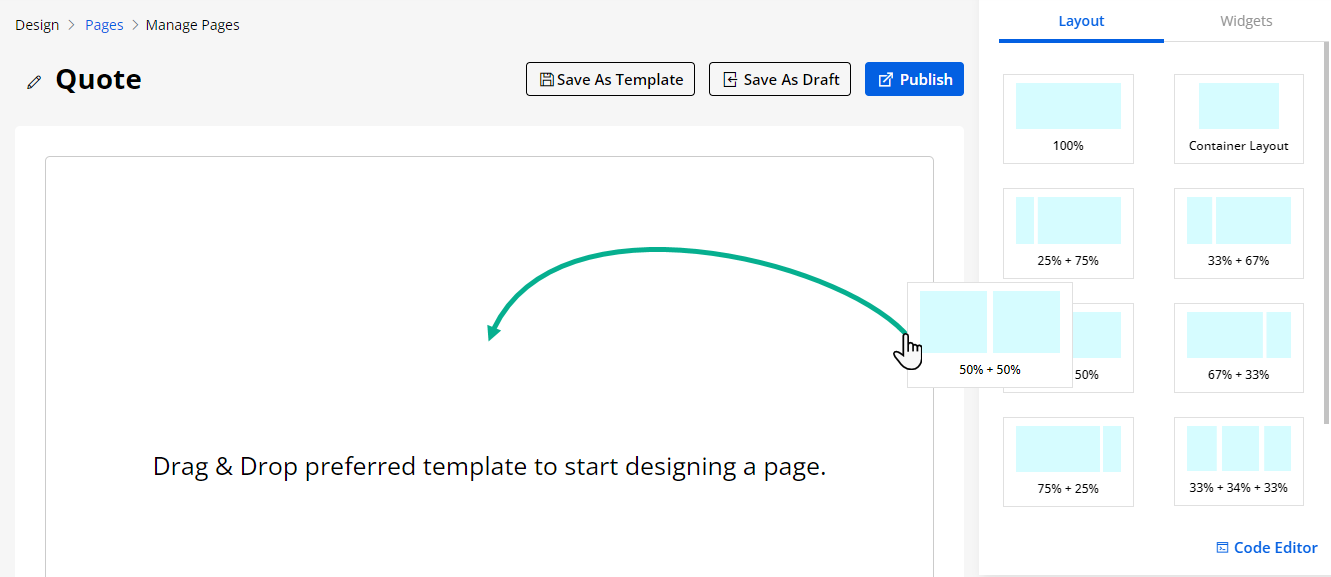Click the layout panel scrollbar

click(x=1327, y=230)
